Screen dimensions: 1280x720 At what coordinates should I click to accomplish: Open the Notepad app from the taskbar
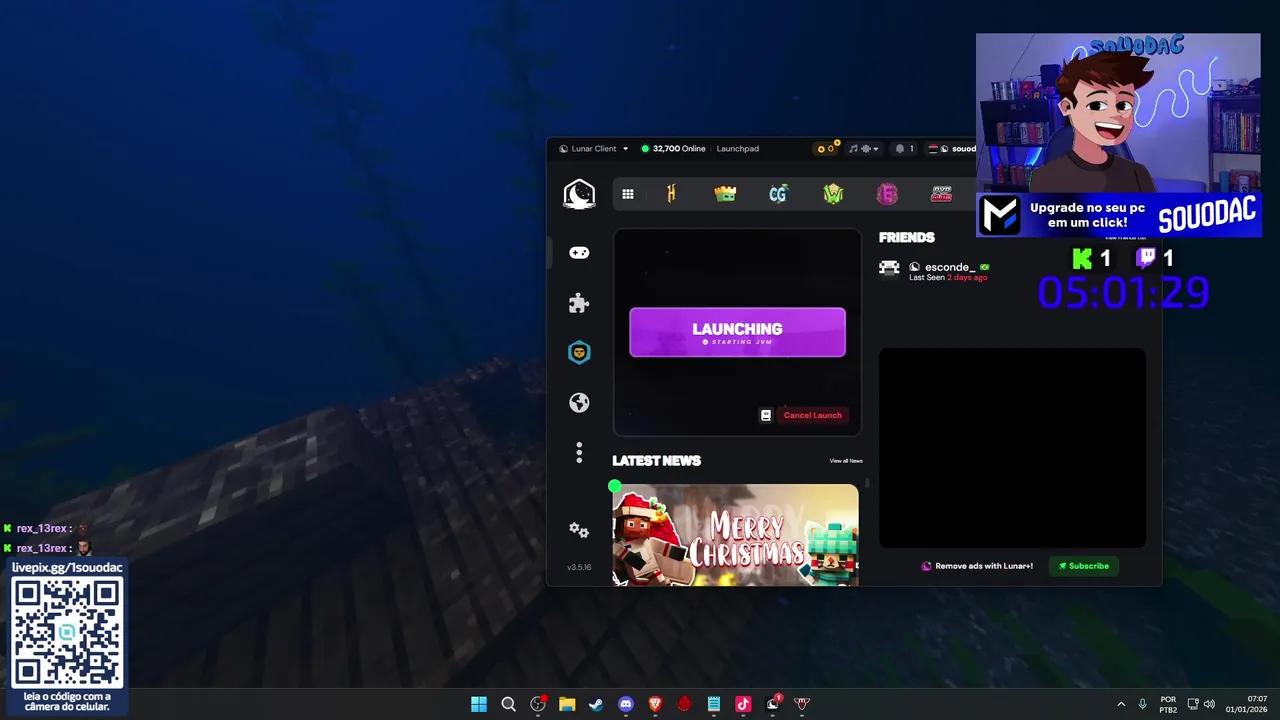[x=714, y=704]
